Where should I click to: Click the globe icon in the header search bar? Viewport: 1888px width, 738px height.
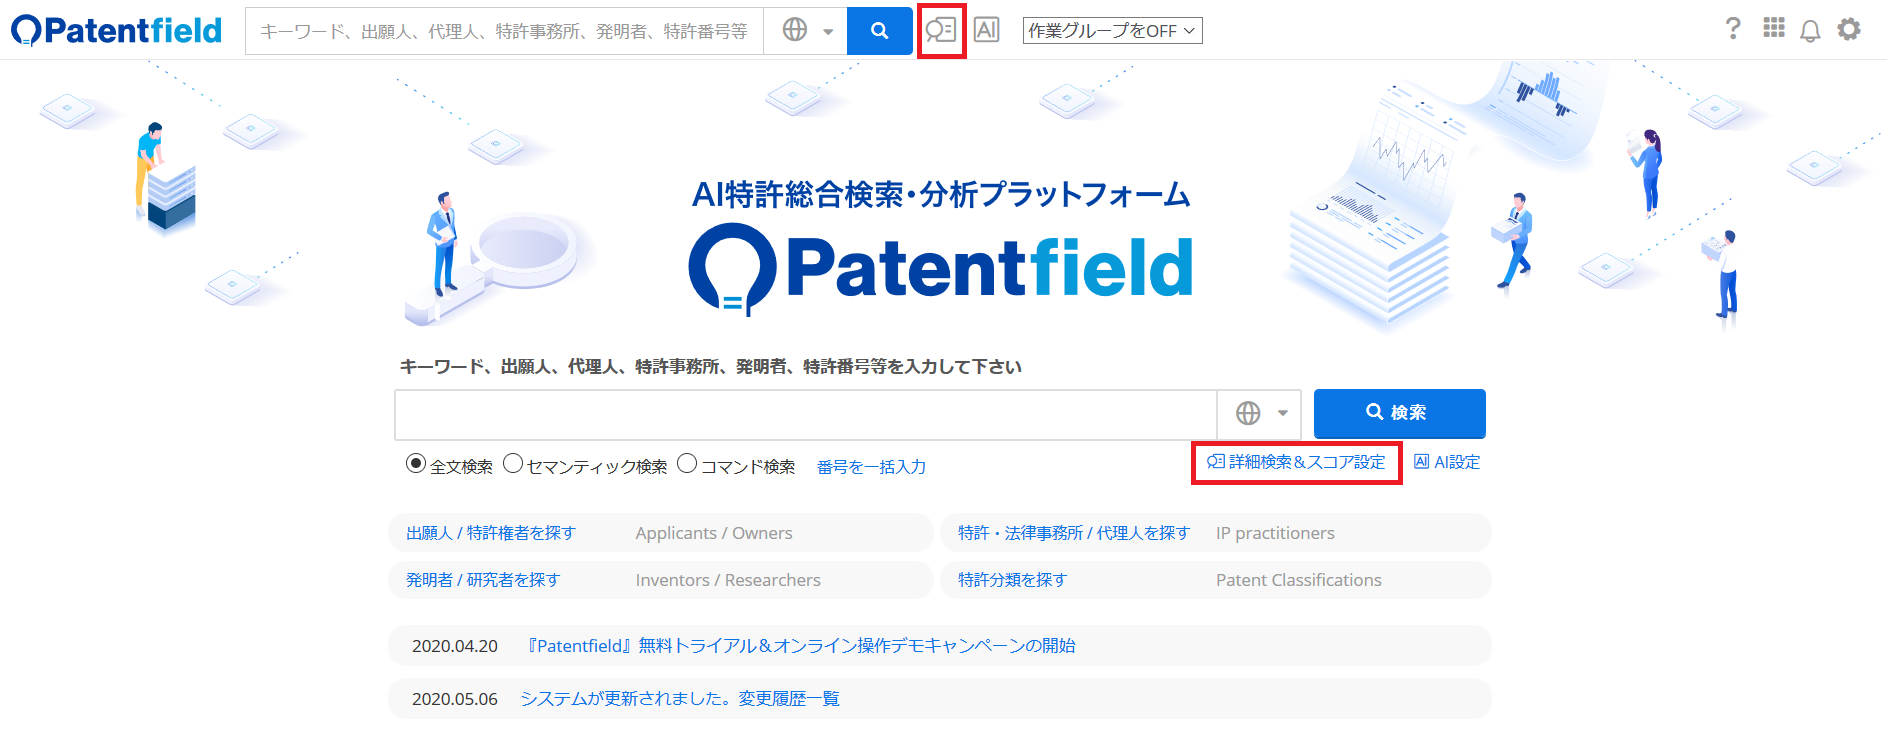click(795, 30)
